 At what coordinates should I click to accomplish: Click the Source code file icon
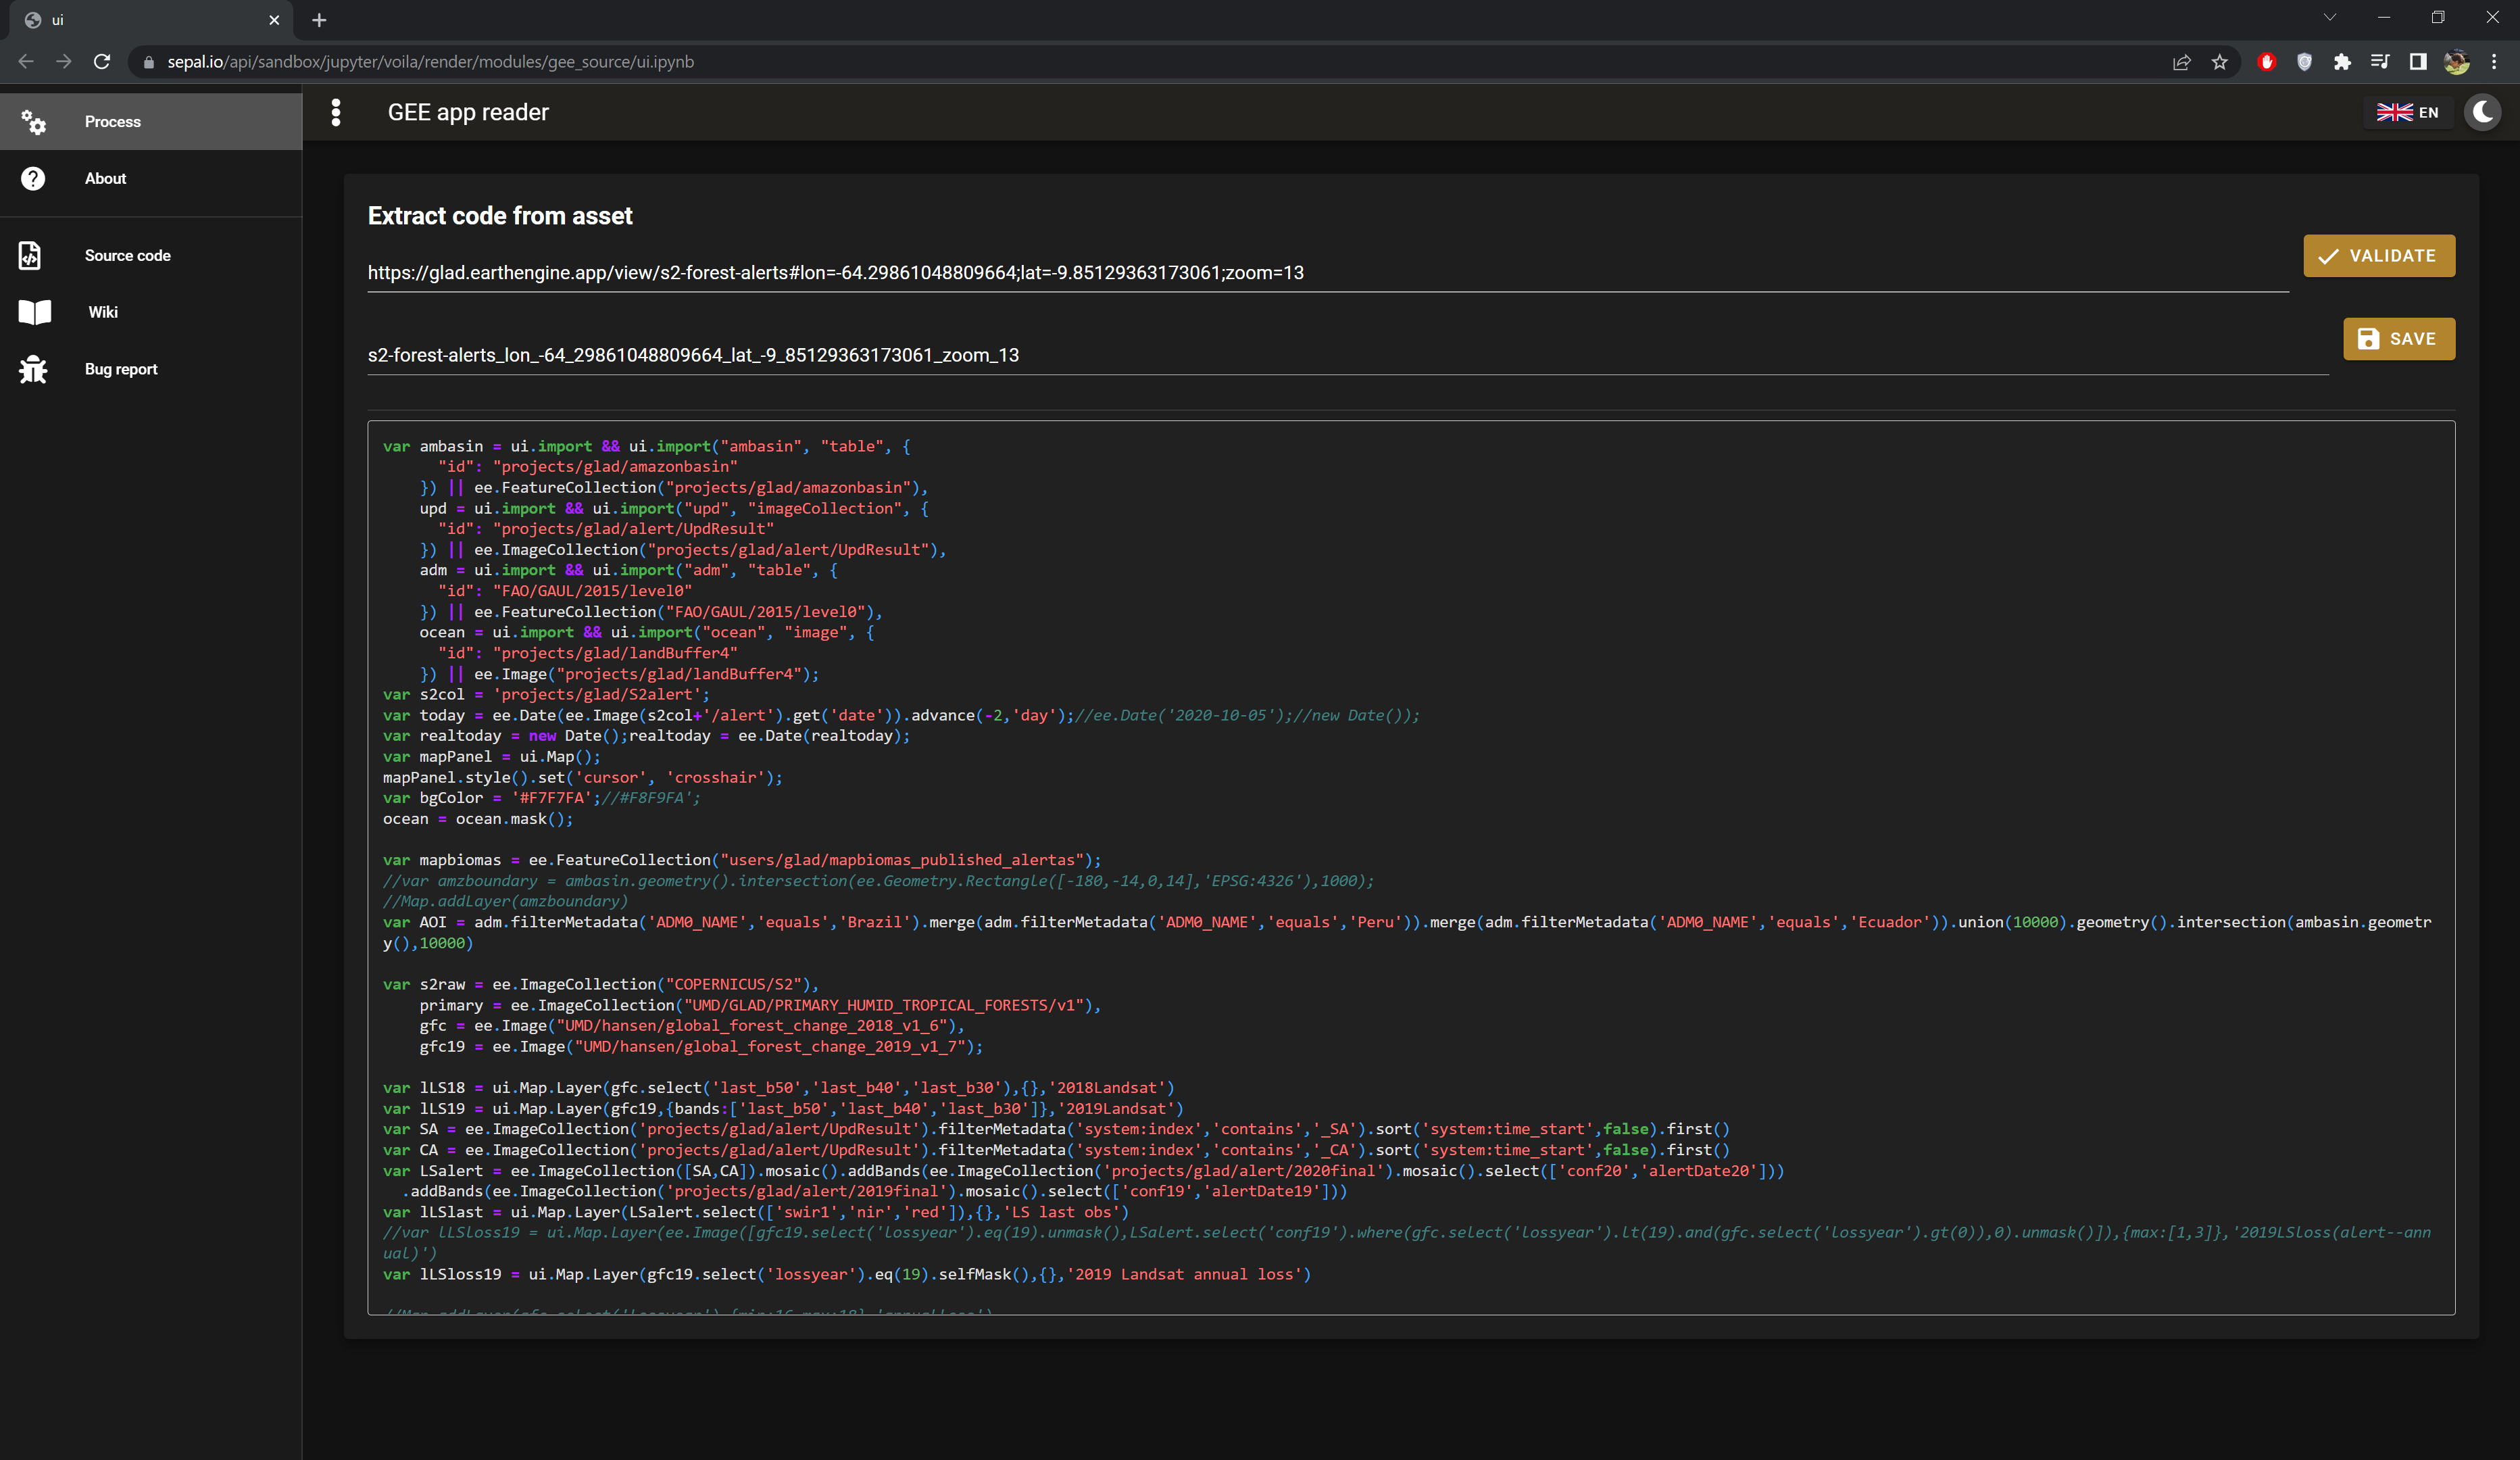(31, 255)
